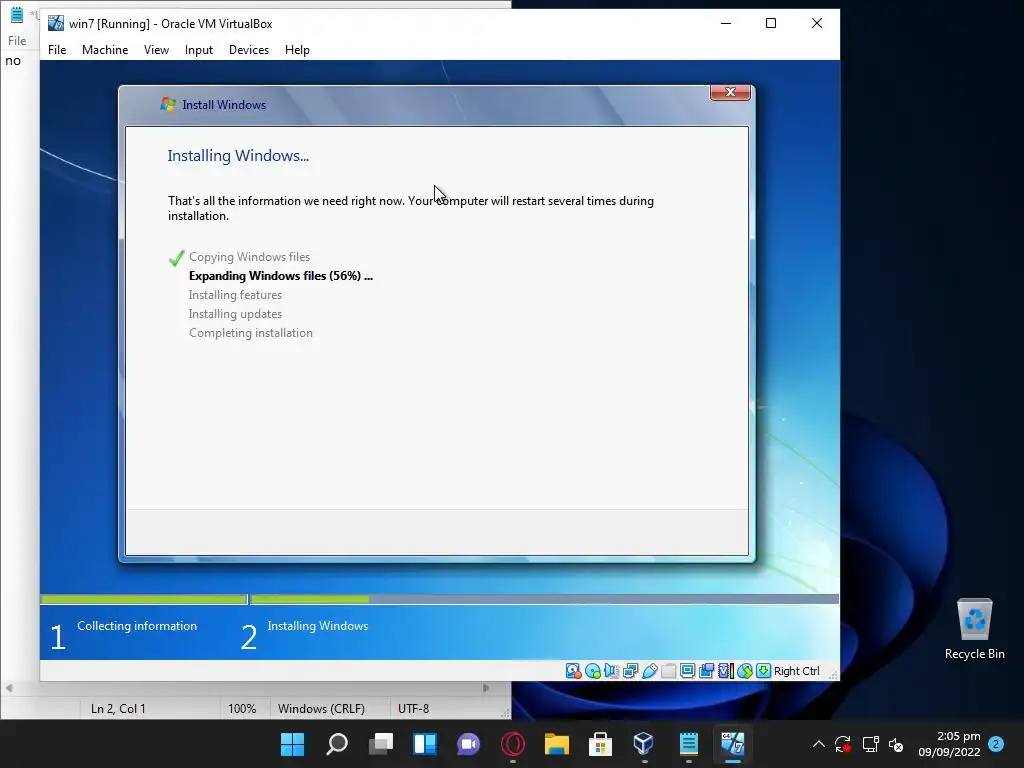Viewport: 1024px width, 768px height.
Task: Click the 'Installing Windows...' heading
Action: [238, 155]
